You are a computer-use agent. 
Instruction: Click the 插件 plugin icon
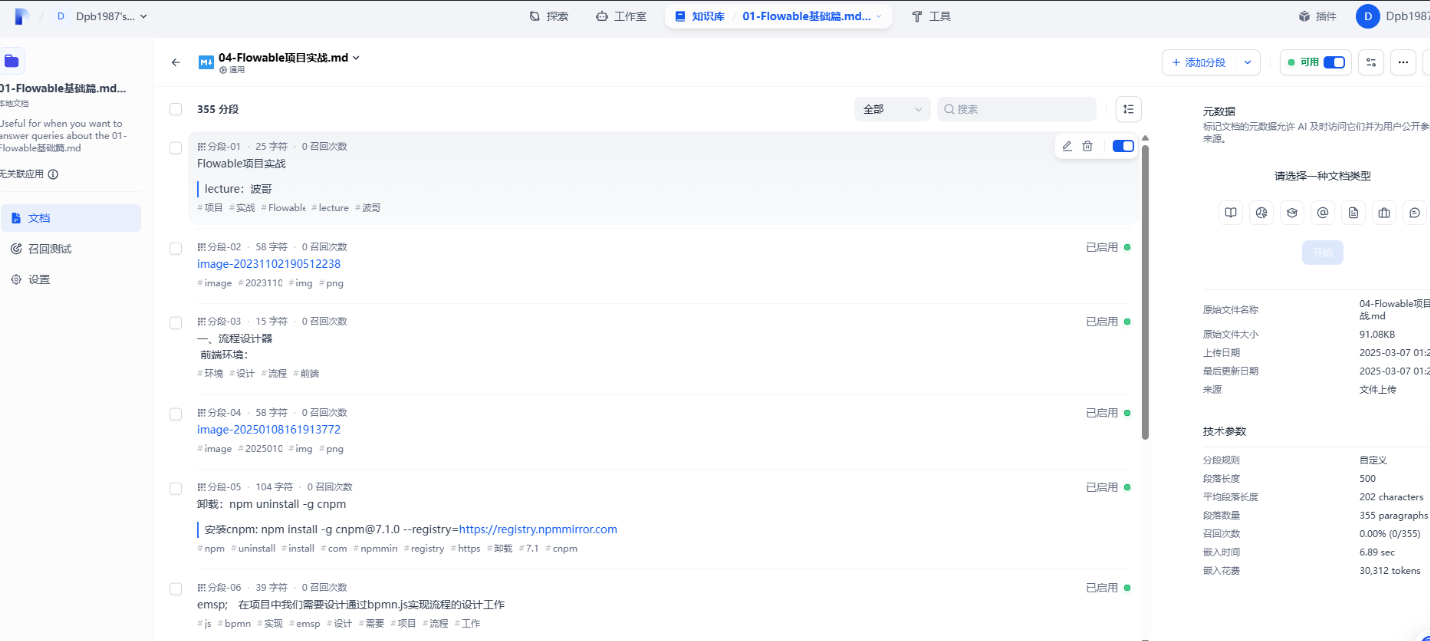pos(1304,16)
